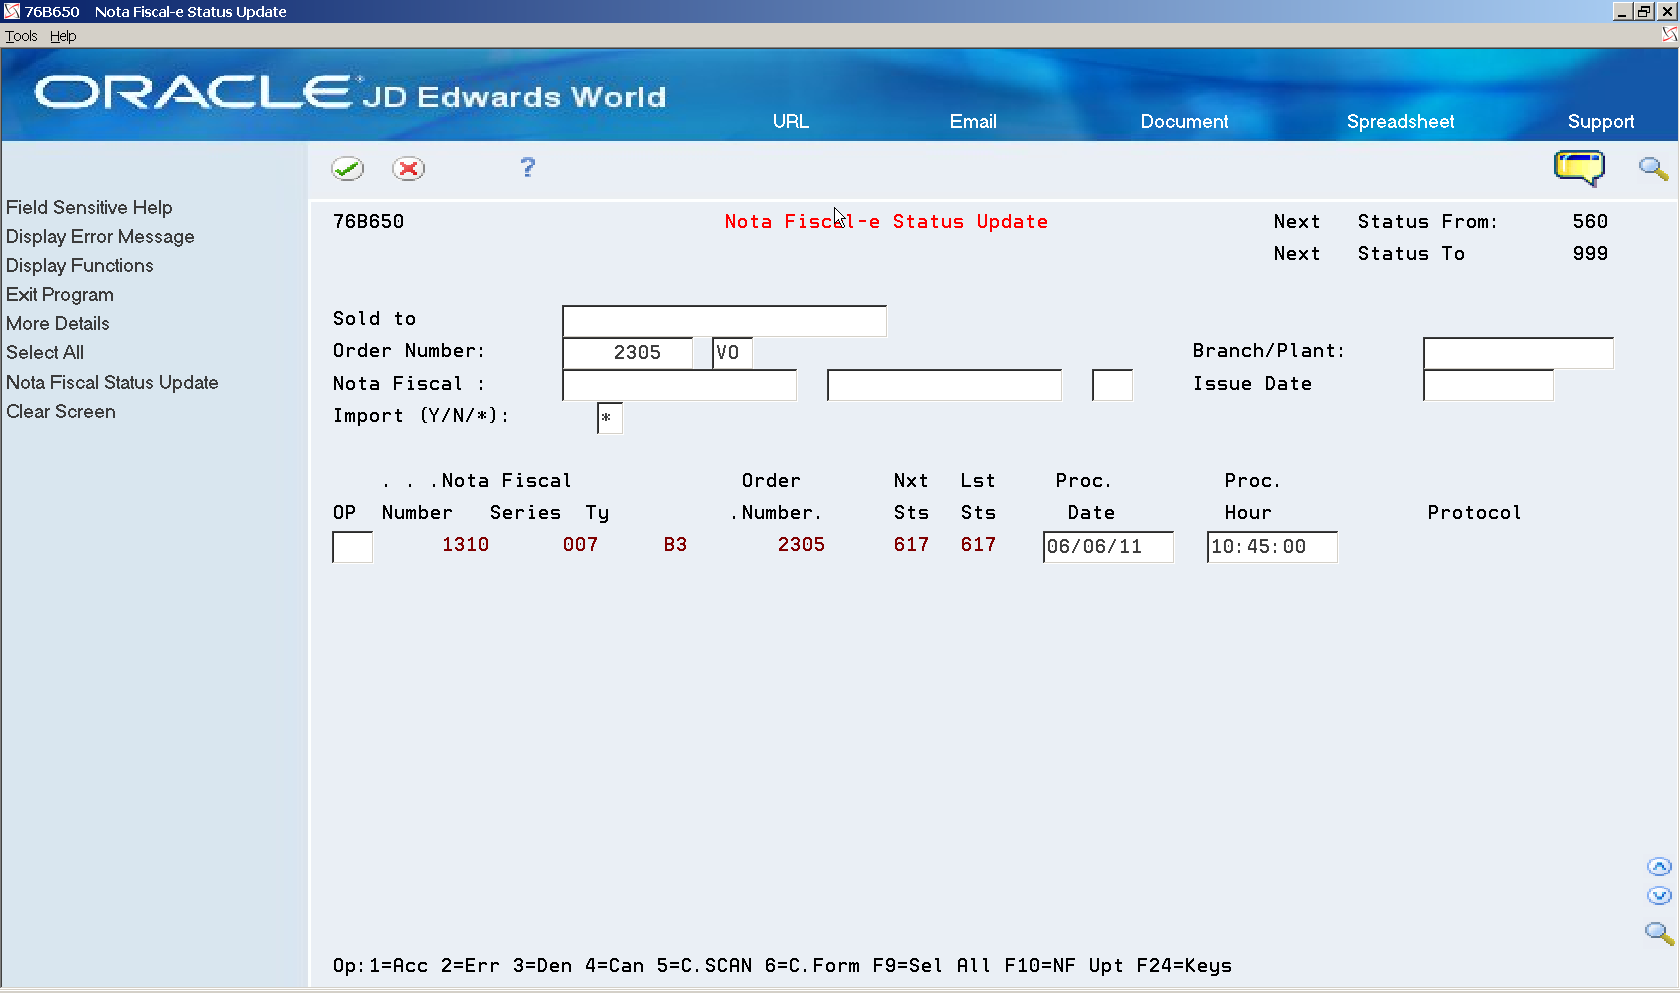Open the Help menu
1680x993 pixels.
click(x=63, y=36)
